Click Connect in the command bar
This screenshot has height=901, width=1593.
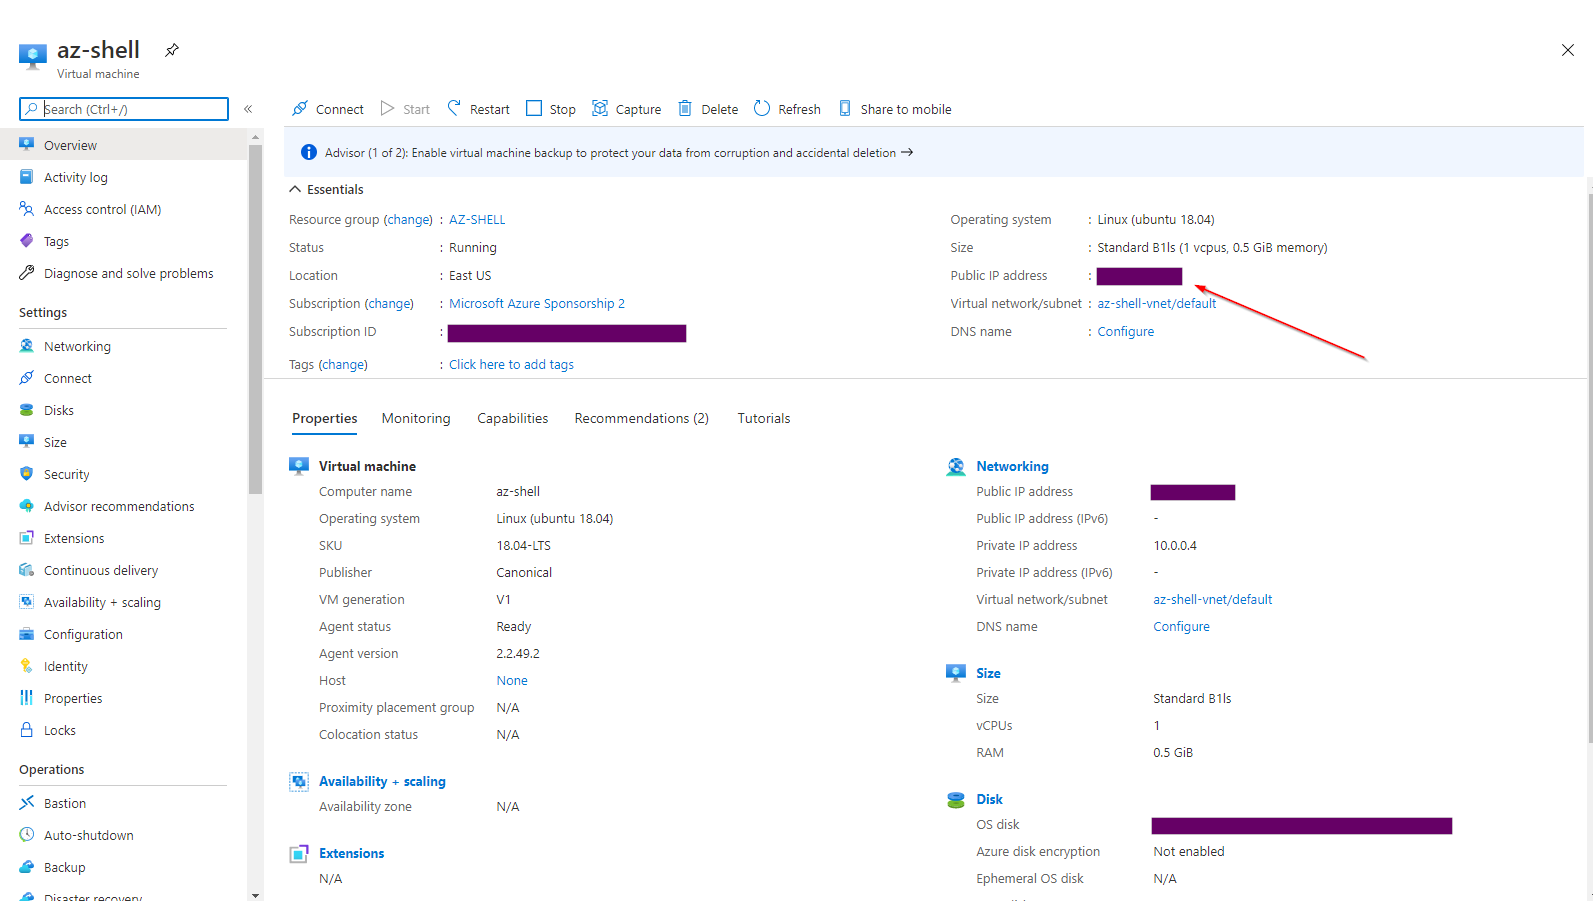pos(328,109)
